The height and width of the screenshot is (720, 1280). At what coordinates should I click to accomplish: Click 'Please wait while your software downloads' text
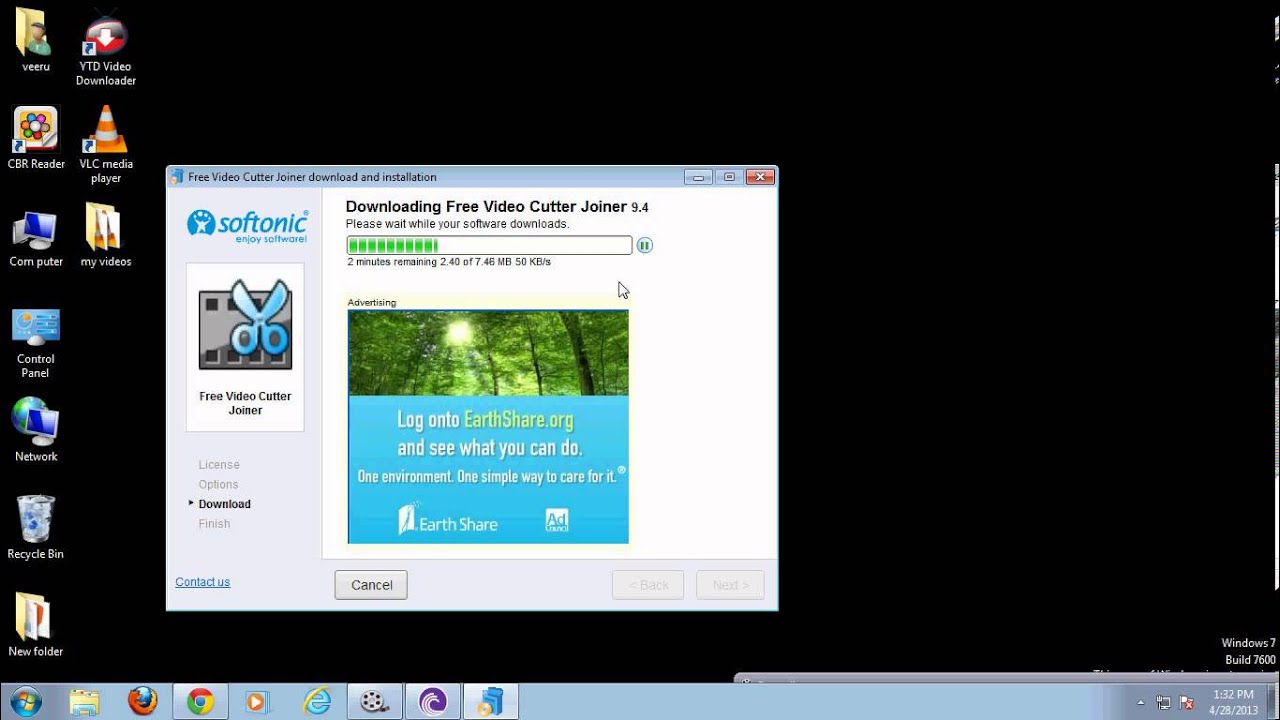457,224
